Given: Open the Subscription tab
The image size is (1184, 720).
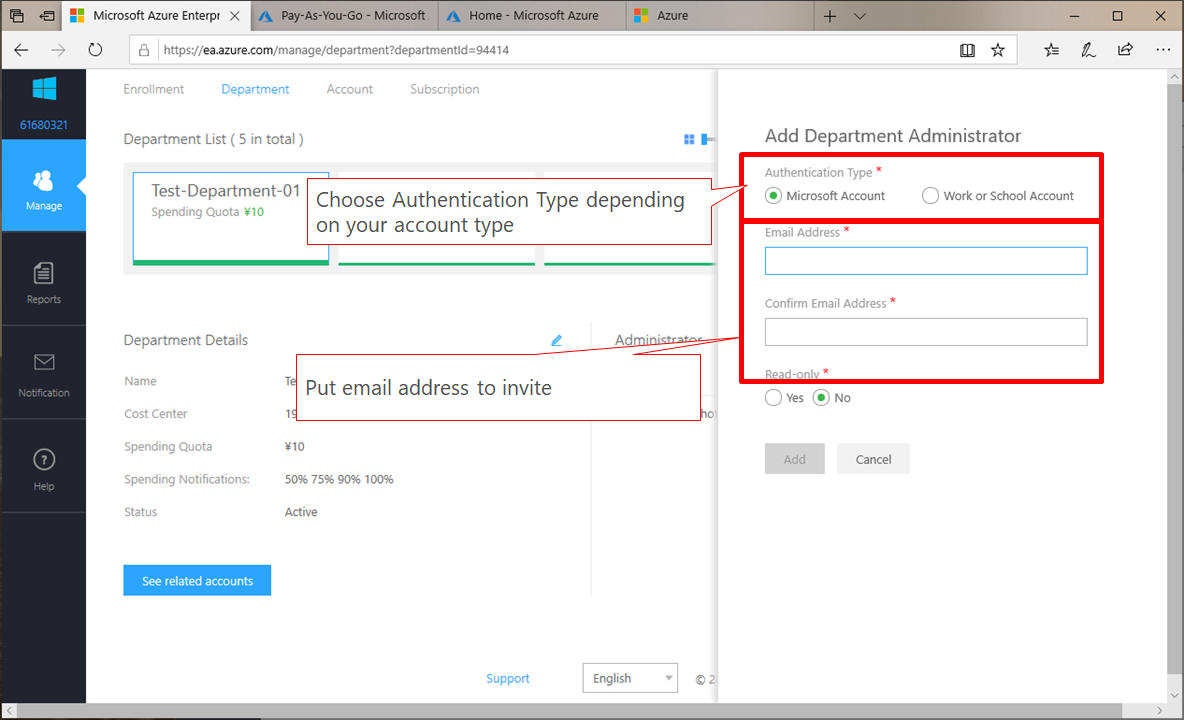Looking at the screenshot, I should click(x=445, y=89).
